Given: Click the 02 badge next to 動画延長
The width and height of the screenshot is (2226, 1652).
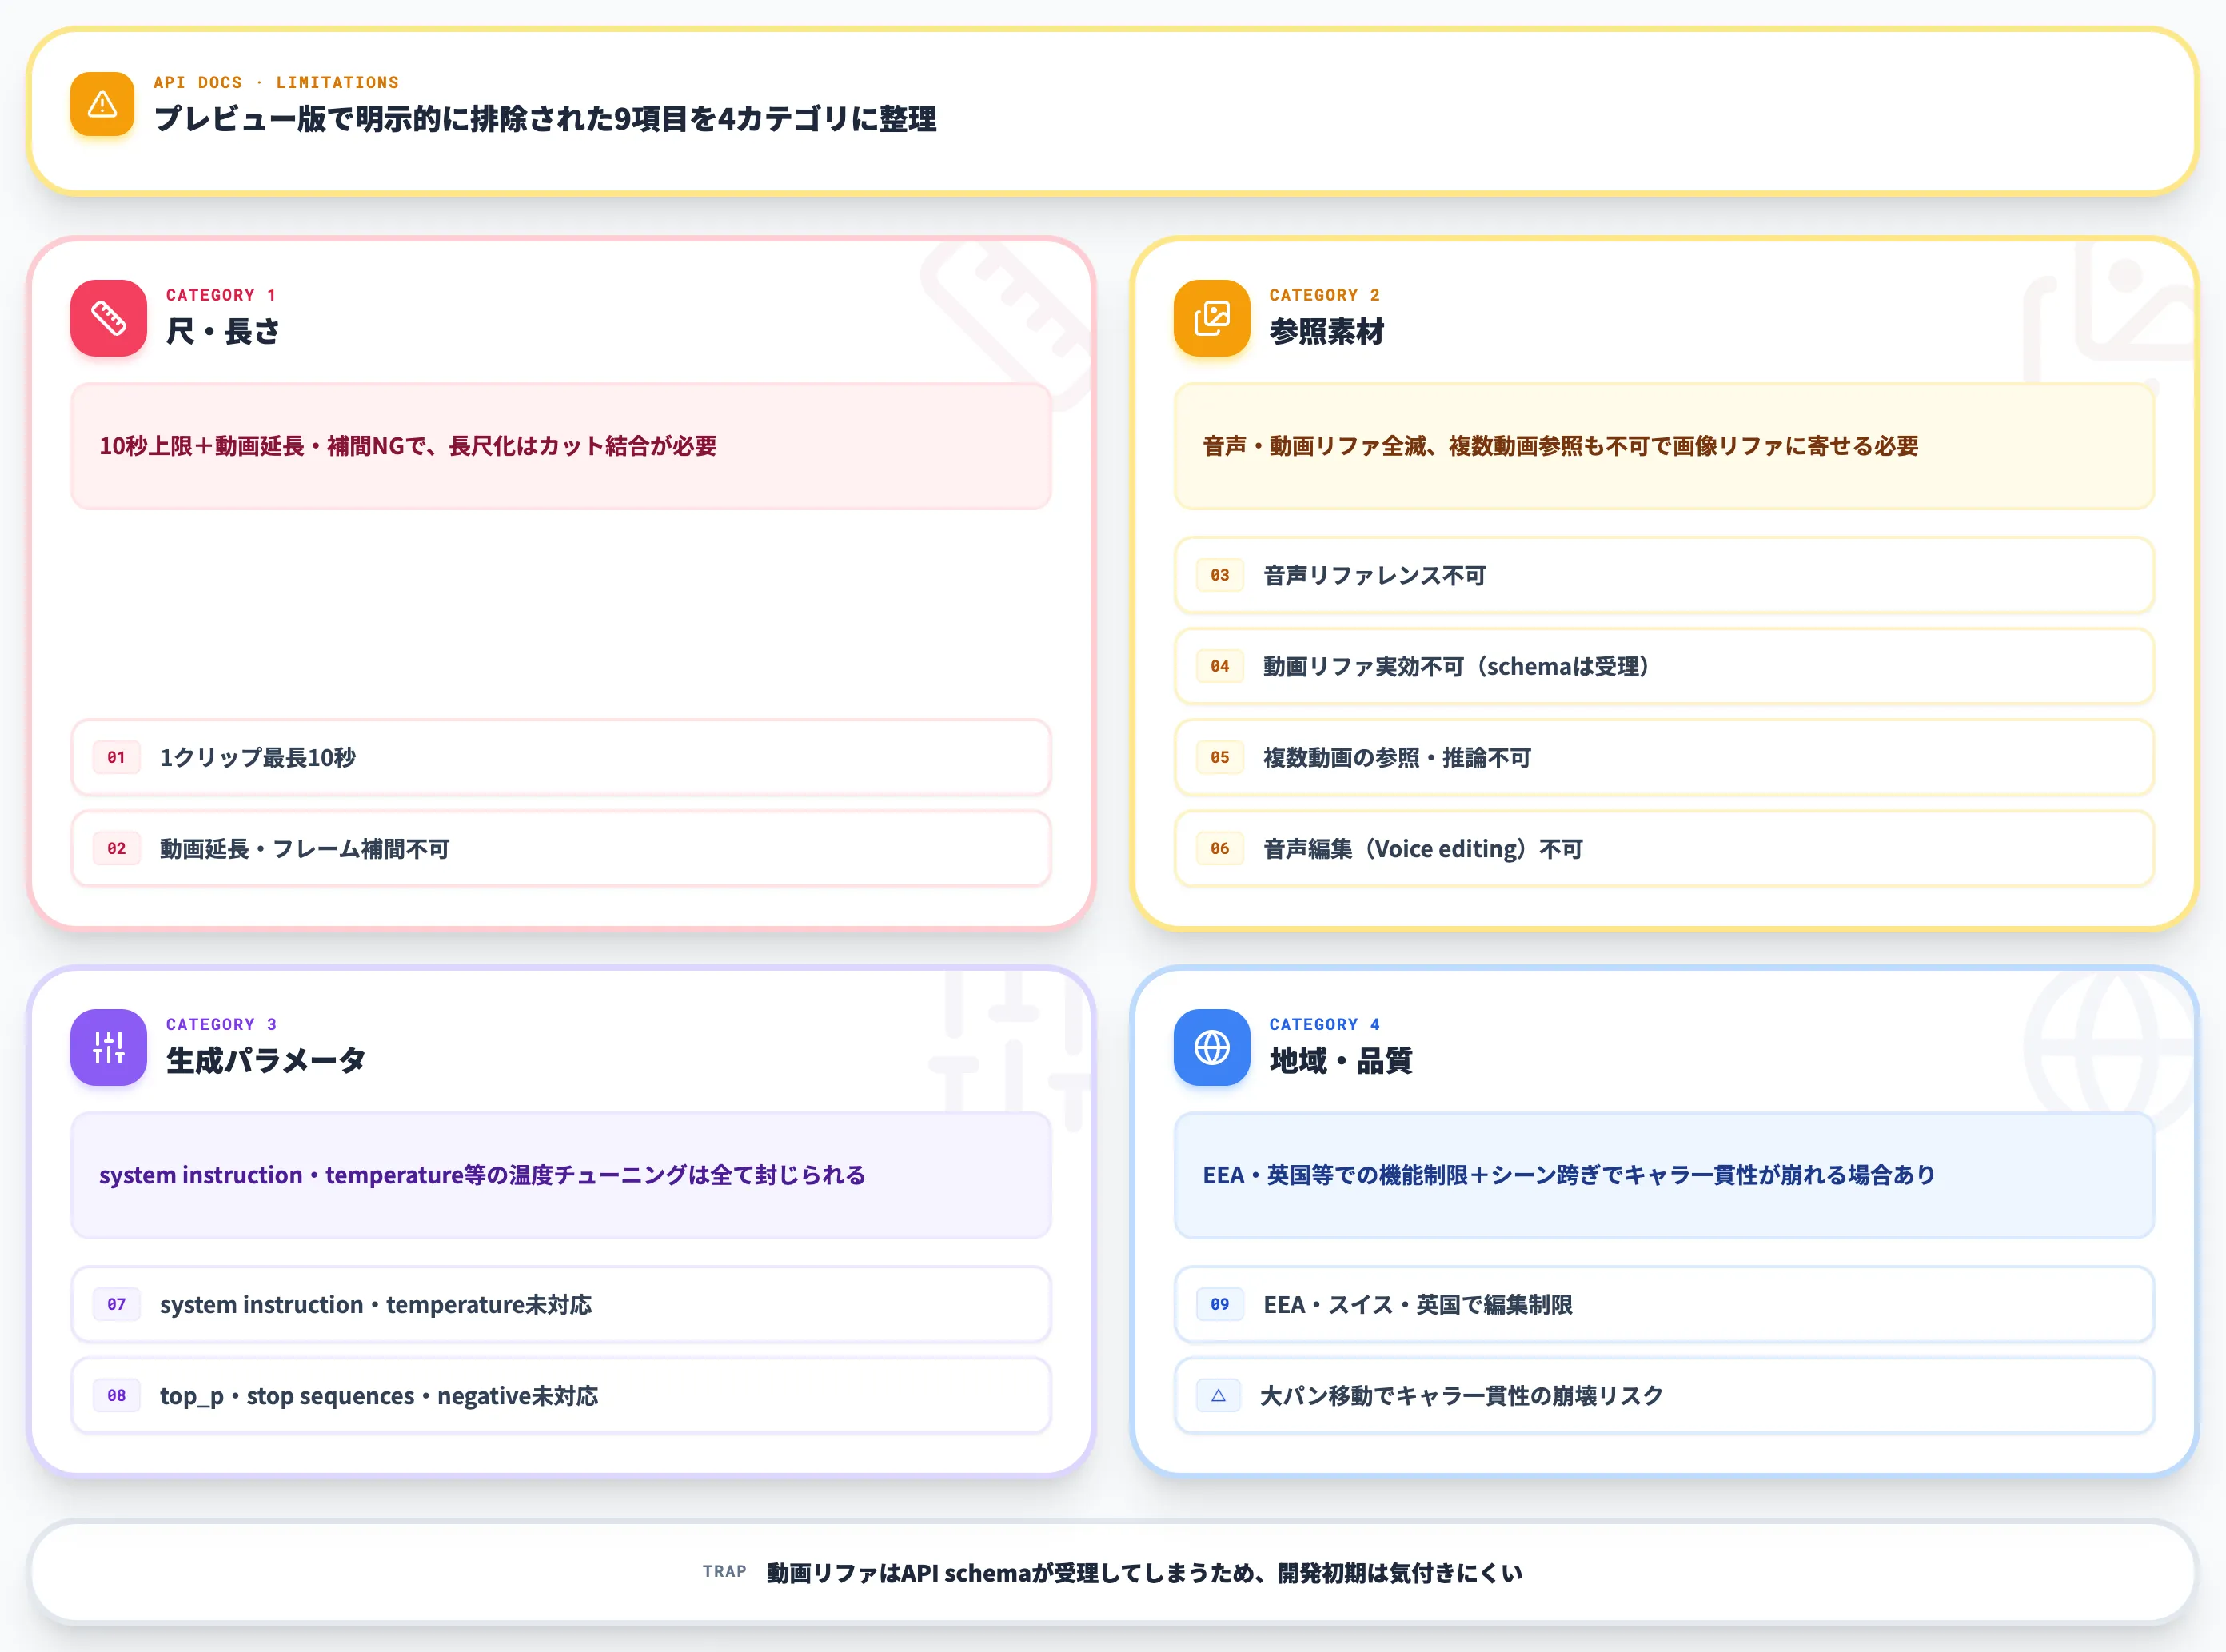Looking at the screenshot, I should pos(117,848).
